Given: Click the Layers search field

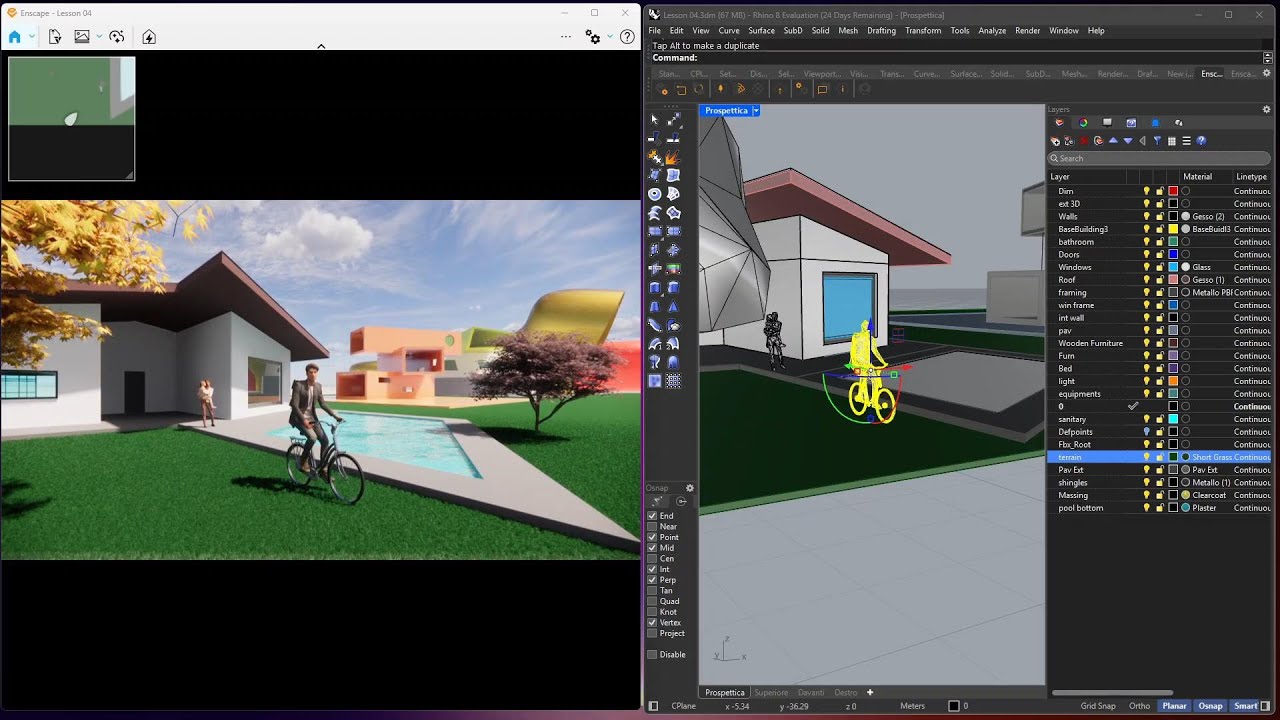Looking at the screenshot, I should 1159,158.
